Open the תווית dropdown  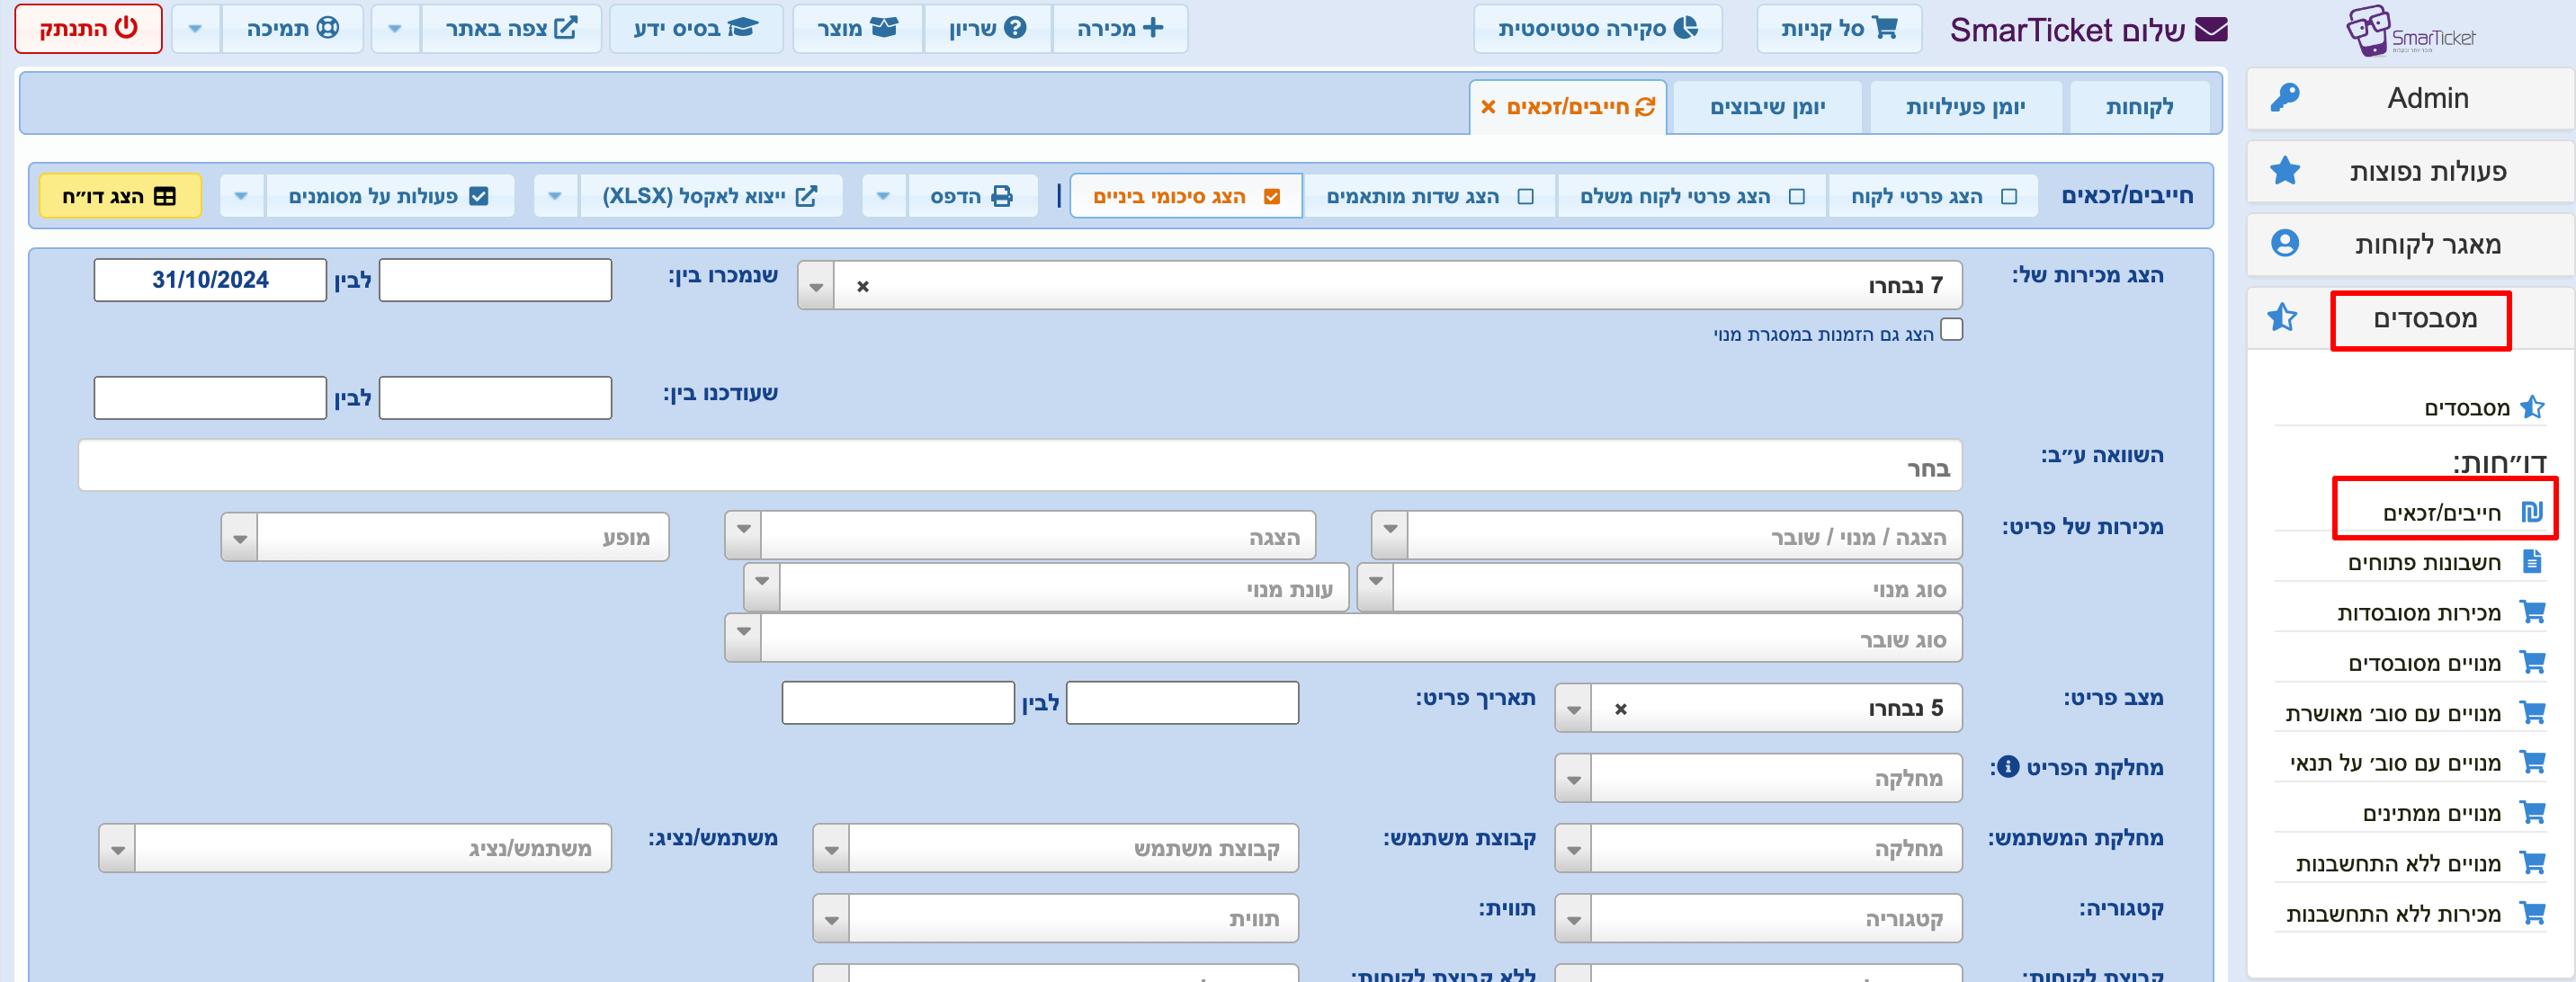point(1056,918)
